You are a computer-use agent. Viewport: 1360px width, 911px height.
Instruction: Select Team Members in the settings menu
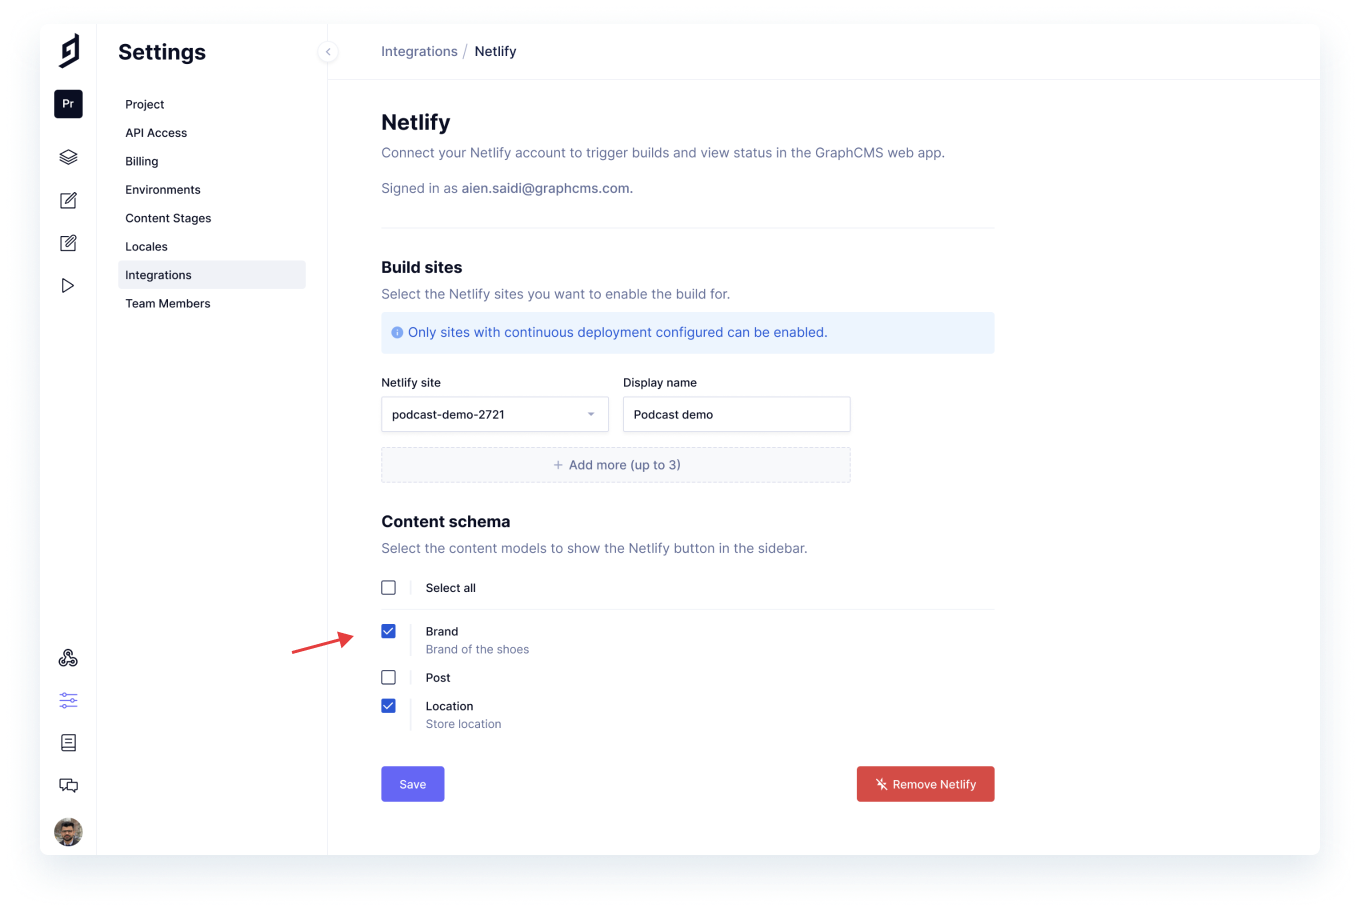point(167,303)
